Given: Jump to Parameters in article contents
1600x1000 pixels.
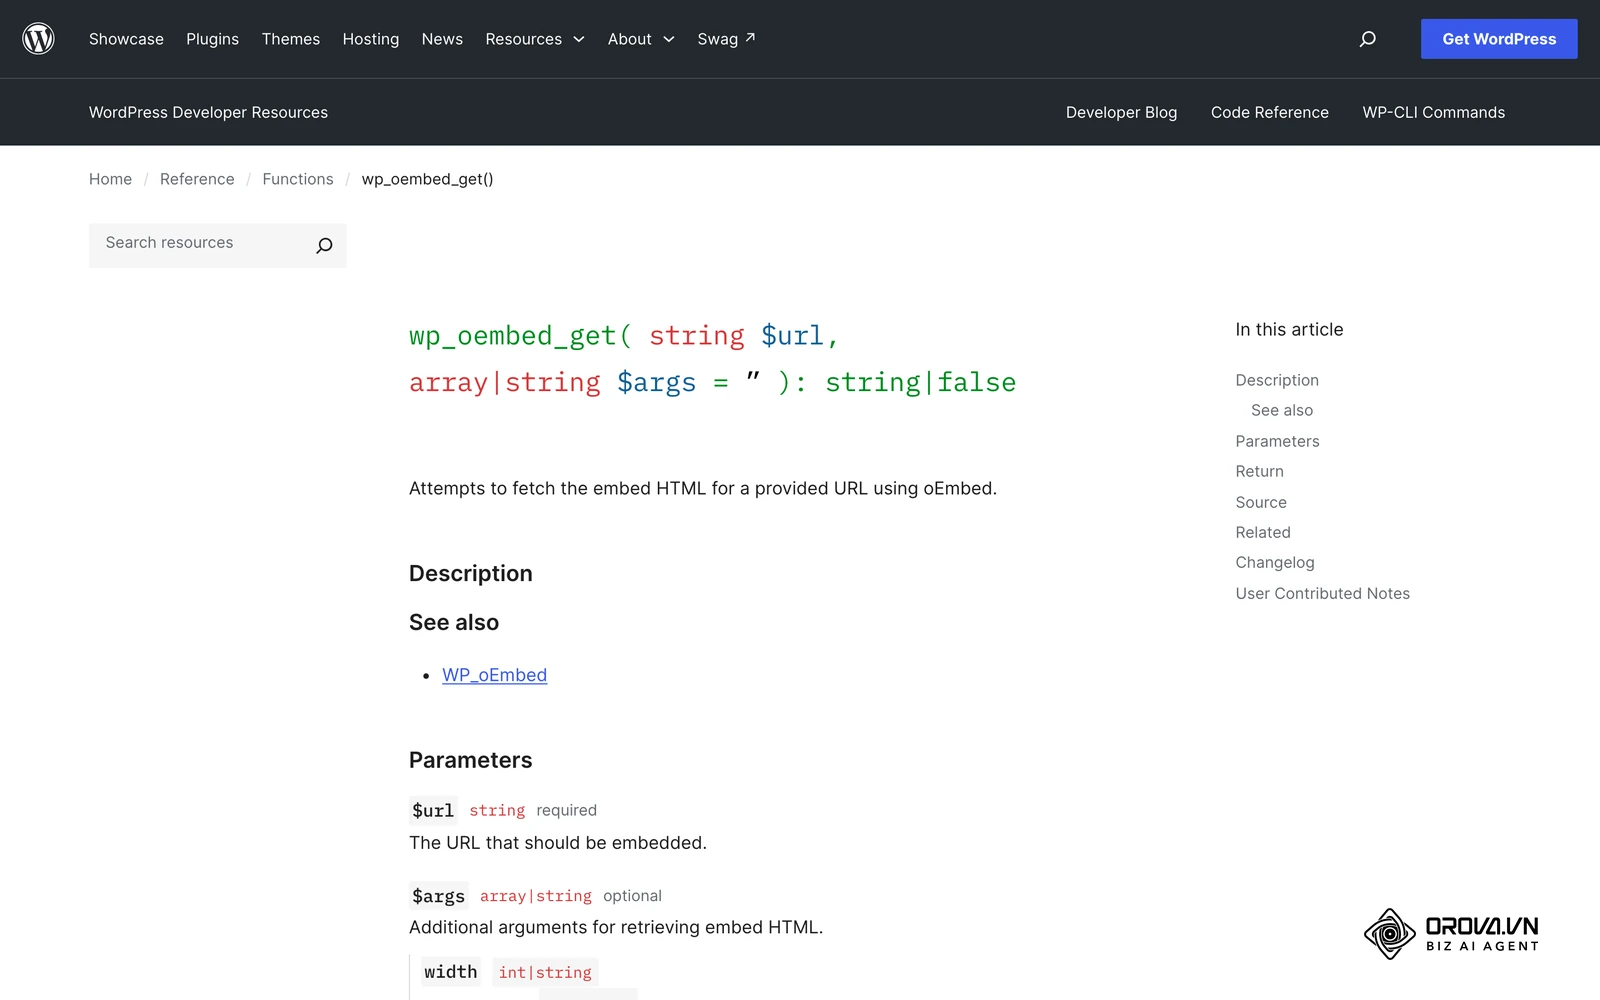Looking at the screenshot, I should [1277, 441].
